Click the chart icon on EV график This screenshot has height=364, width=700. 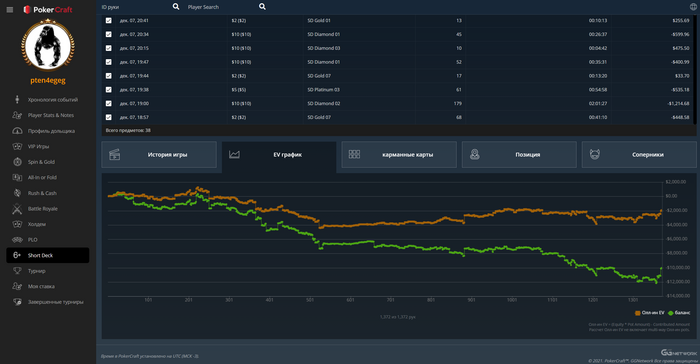click(234, 155)
